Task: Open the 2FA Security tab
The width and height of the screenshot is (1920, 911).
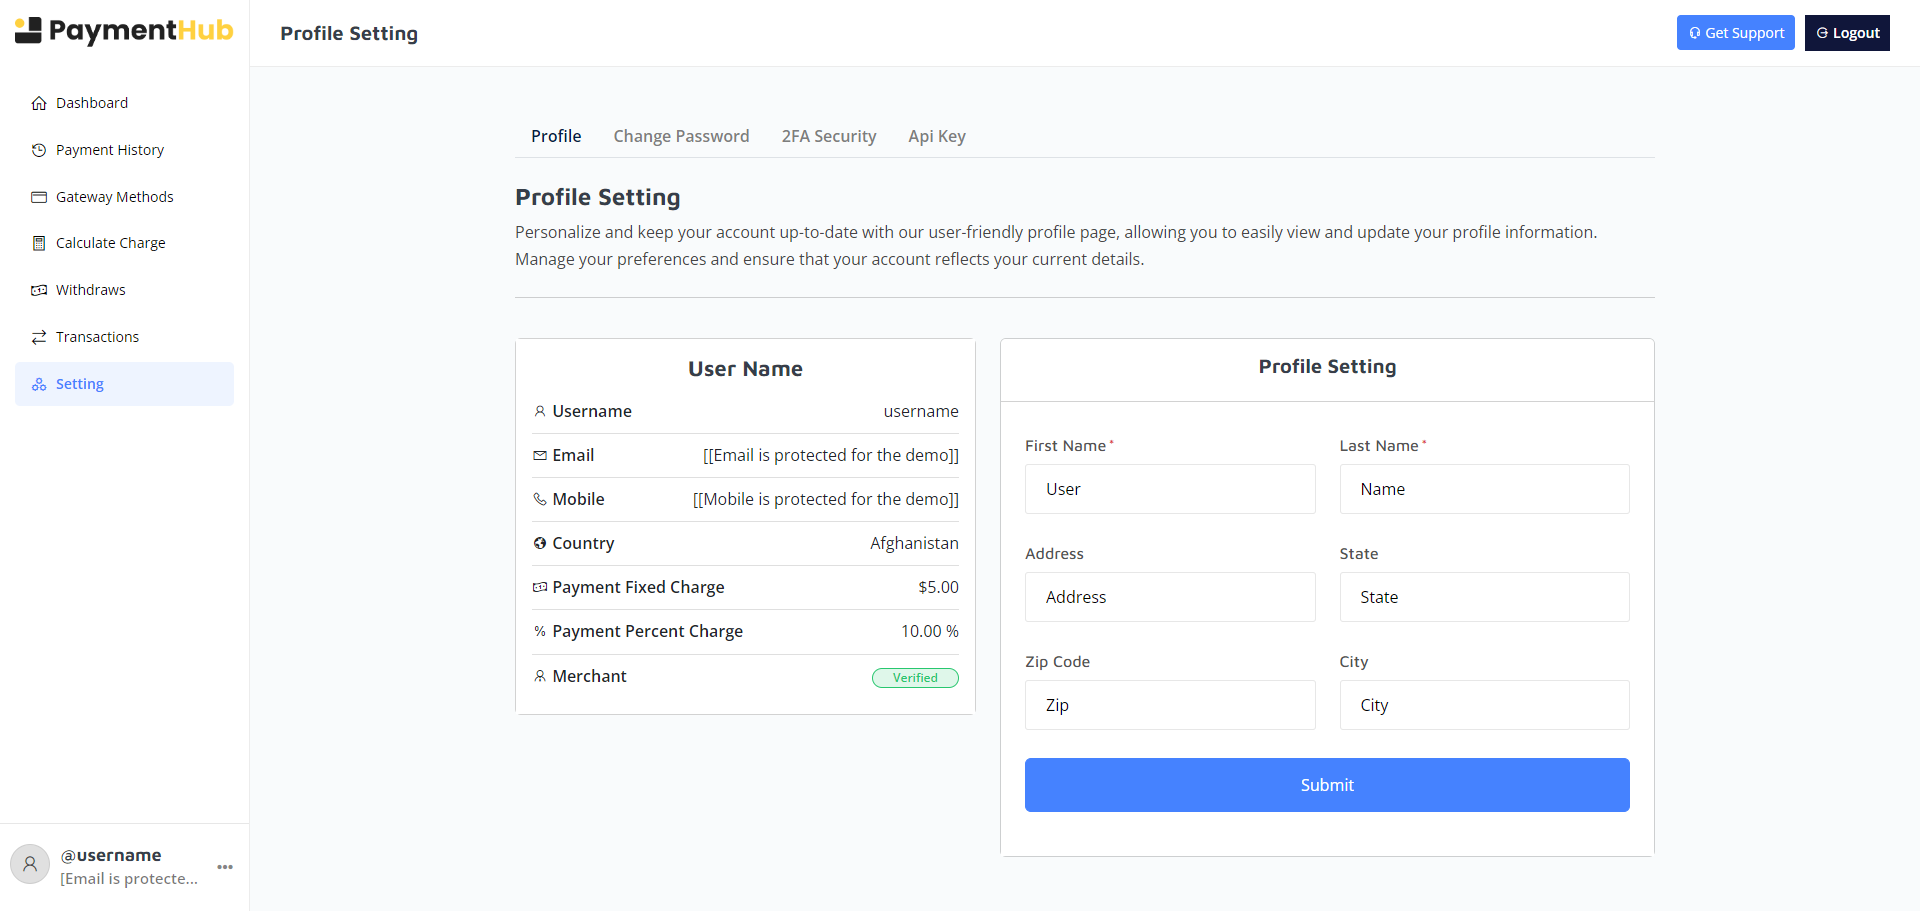Action: coord(828,136)
